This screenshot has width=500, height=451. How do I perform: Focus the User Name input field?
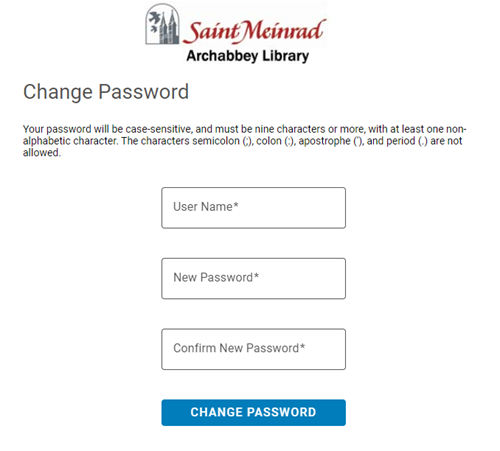click(x=254, y=208)
